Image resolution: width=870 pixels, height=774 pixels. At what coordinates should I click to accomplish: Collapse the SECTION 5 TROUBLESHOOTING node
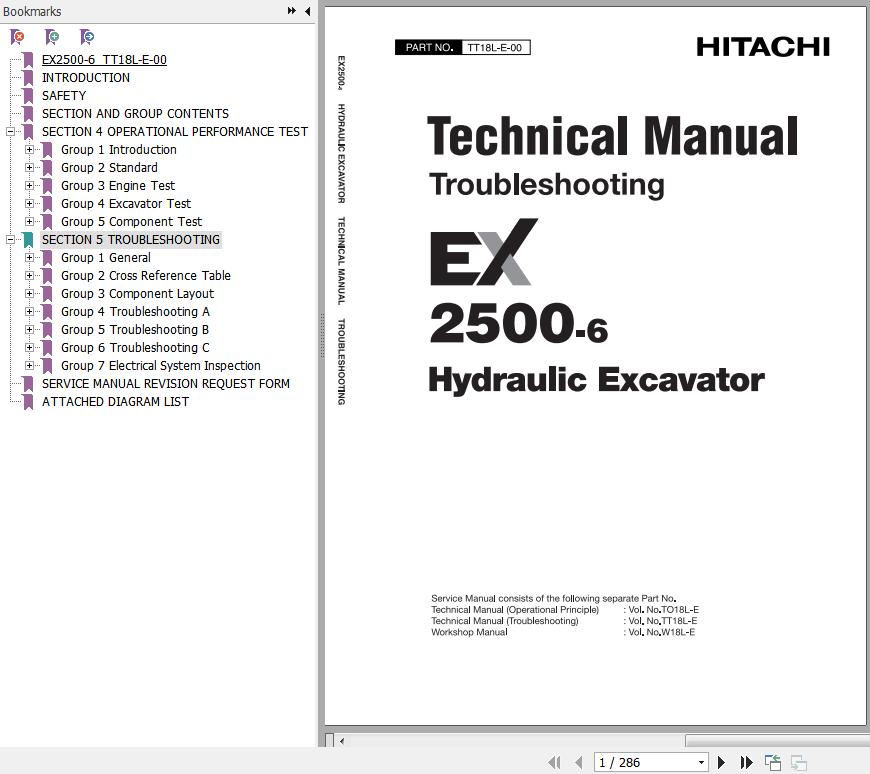point(10,240)
